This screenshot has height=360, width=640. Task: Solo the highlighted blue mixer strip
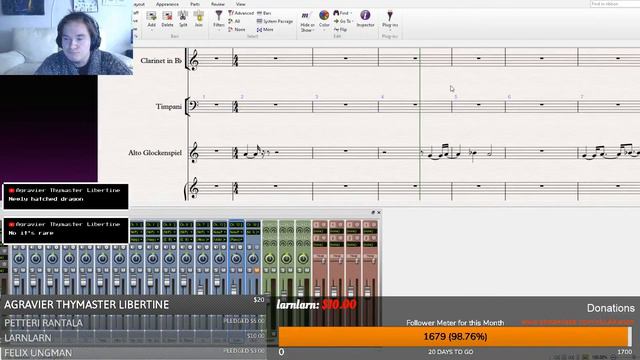tap(233, 270)
